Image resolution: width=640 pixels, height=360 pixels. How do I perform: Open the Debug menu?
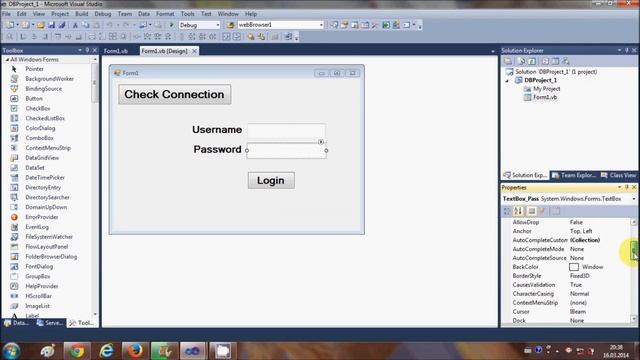coord(103,14)
